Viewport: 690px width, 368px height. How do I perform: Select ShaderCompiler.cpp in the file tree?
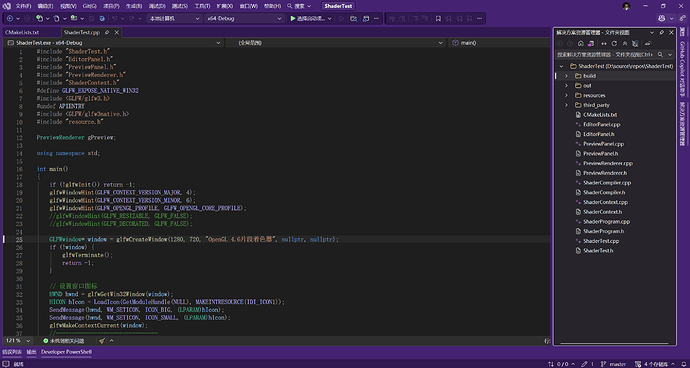coord(607,182)
